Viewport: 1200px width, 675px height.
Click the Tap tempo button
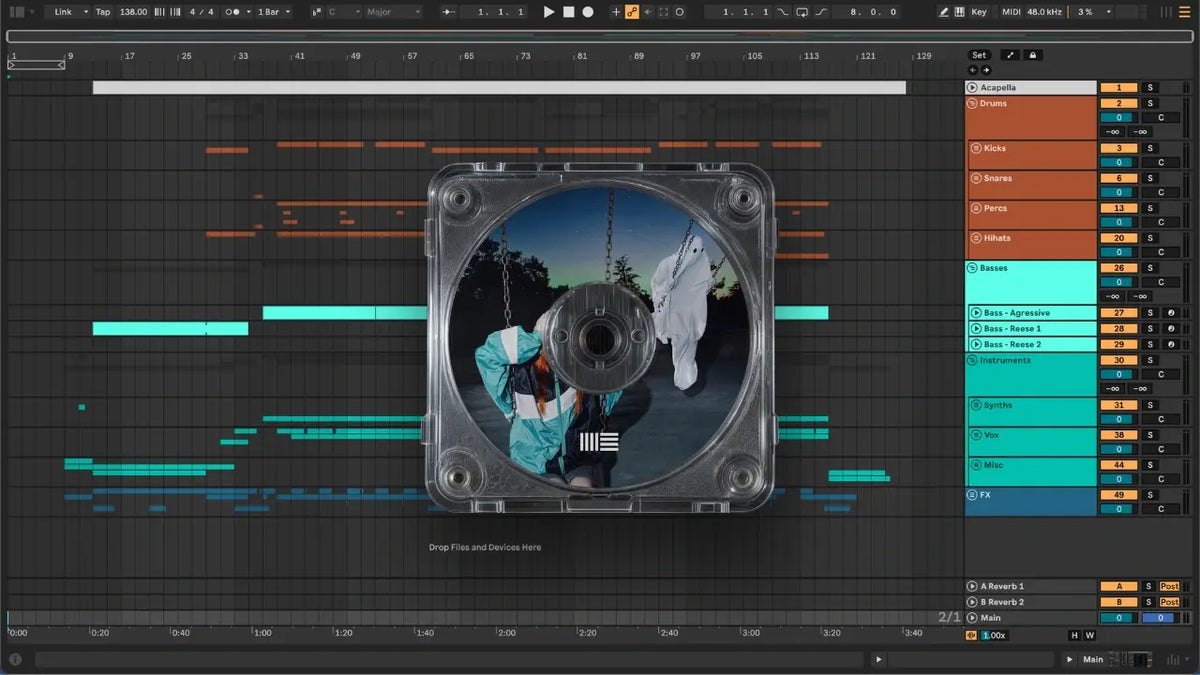(103, 12)
